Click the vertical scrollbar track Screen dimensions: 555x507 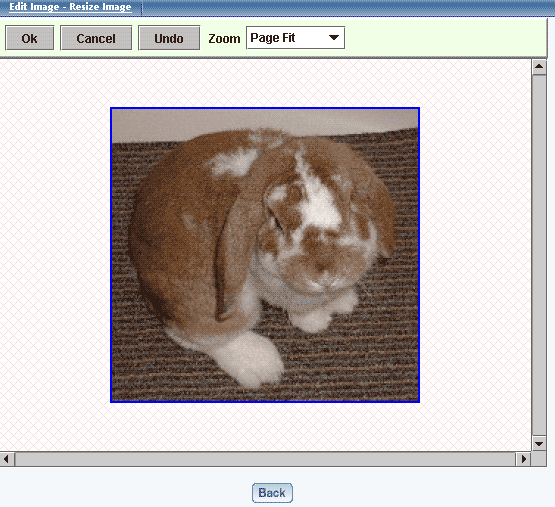pos(539,255)
